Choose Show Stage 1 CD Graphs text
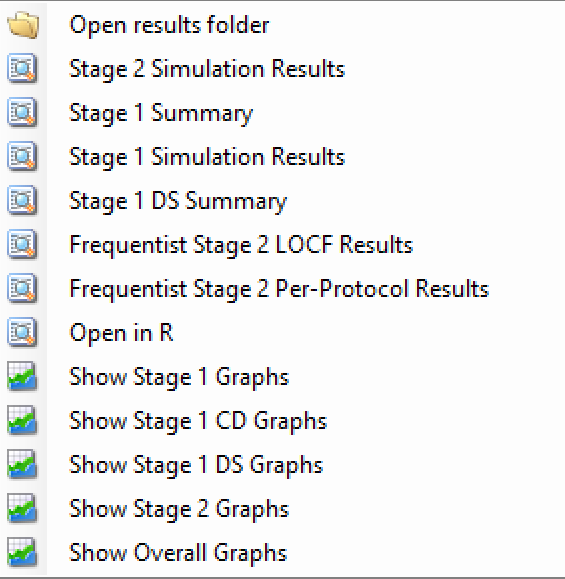The height and width of the screenshot is (579, 565). [198, 421]
